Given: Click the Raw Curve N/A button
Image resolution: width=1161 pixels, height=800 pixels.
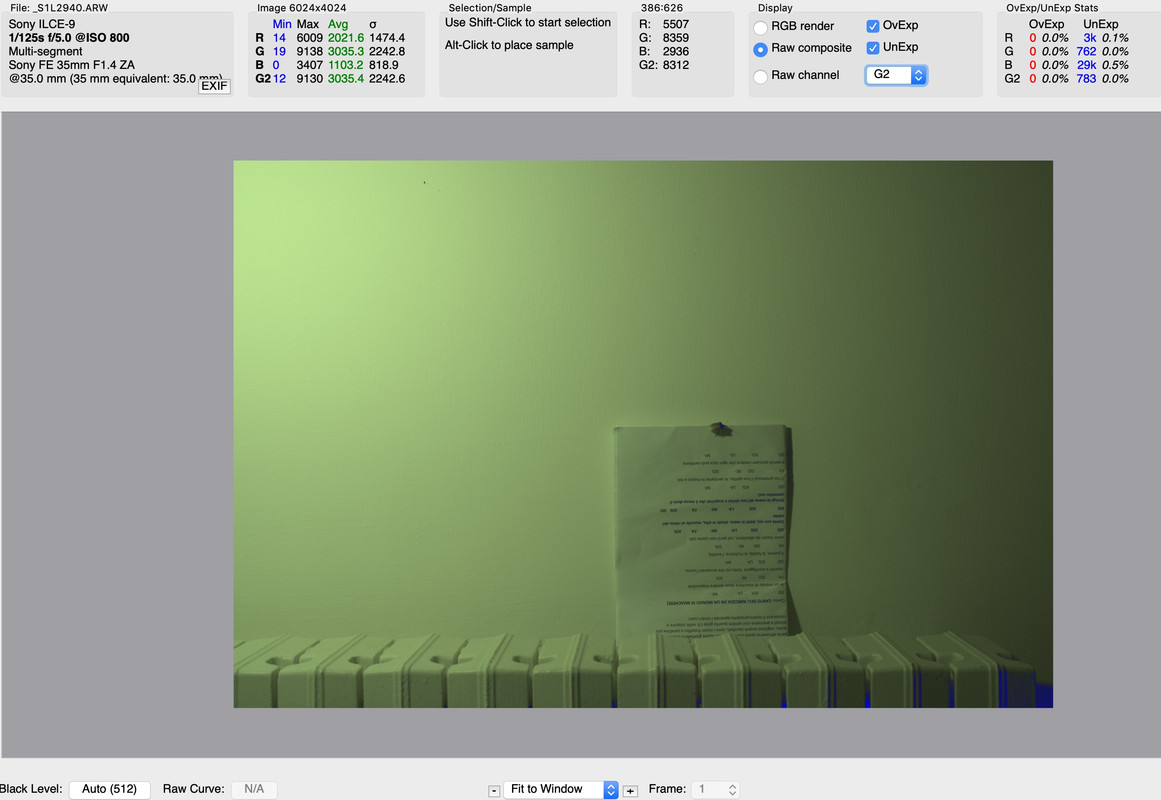Looking at the screenshot, I should (x=254, y=789).
